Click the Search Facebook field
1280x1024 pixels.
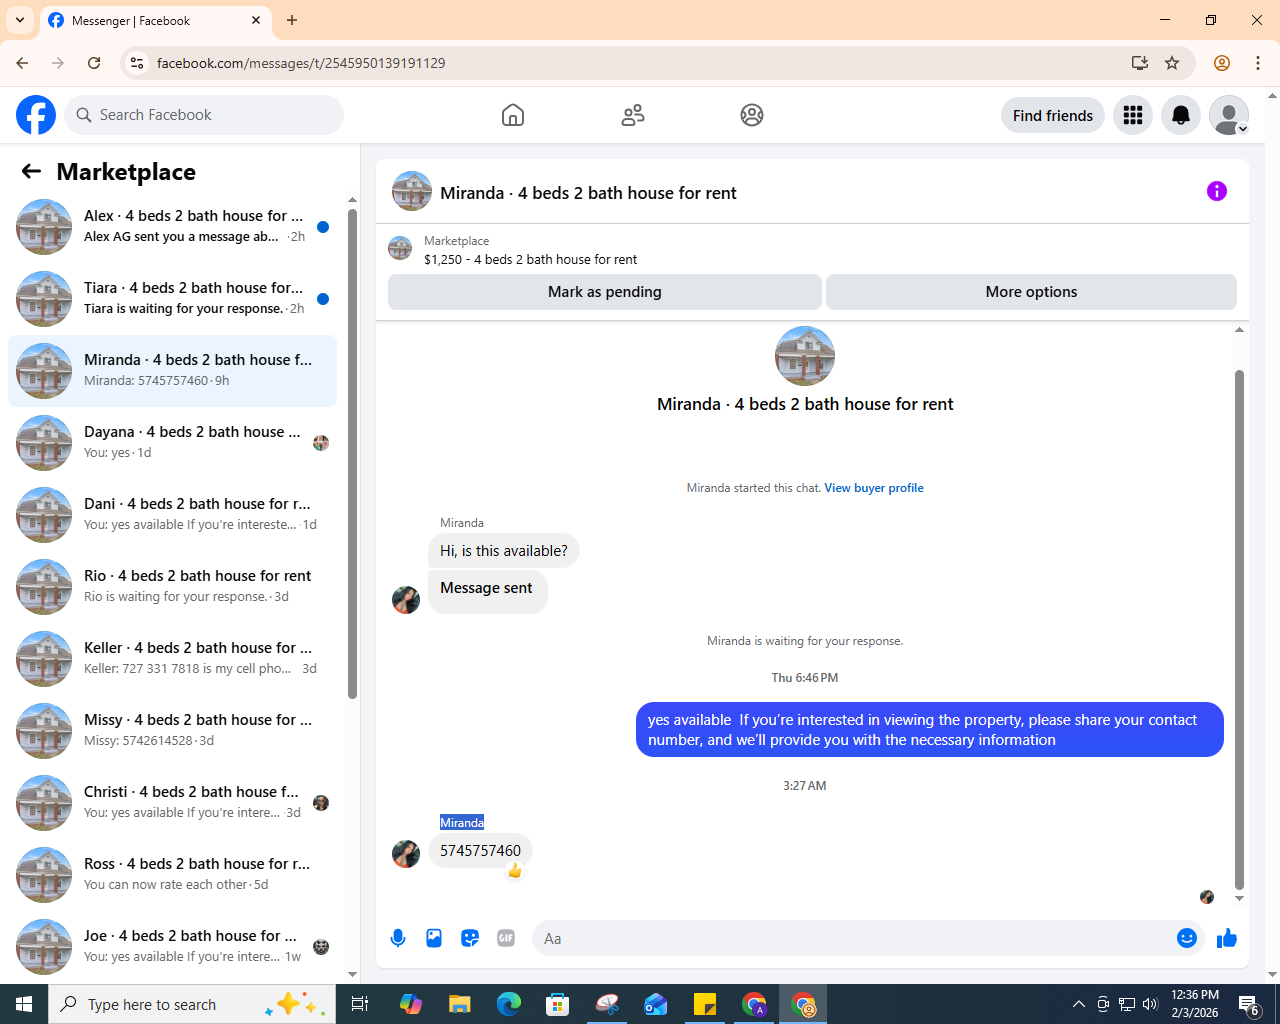point(204,115)
